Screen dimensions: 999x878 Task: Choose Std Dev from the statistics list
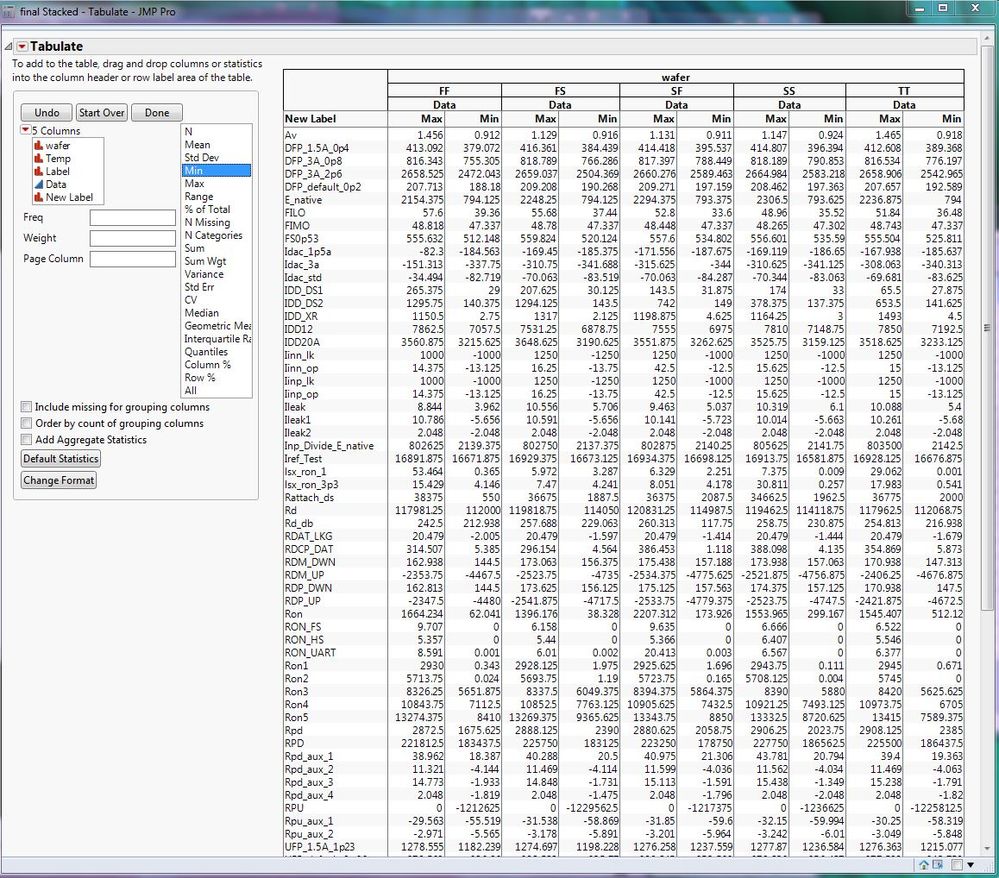[203, 157]
